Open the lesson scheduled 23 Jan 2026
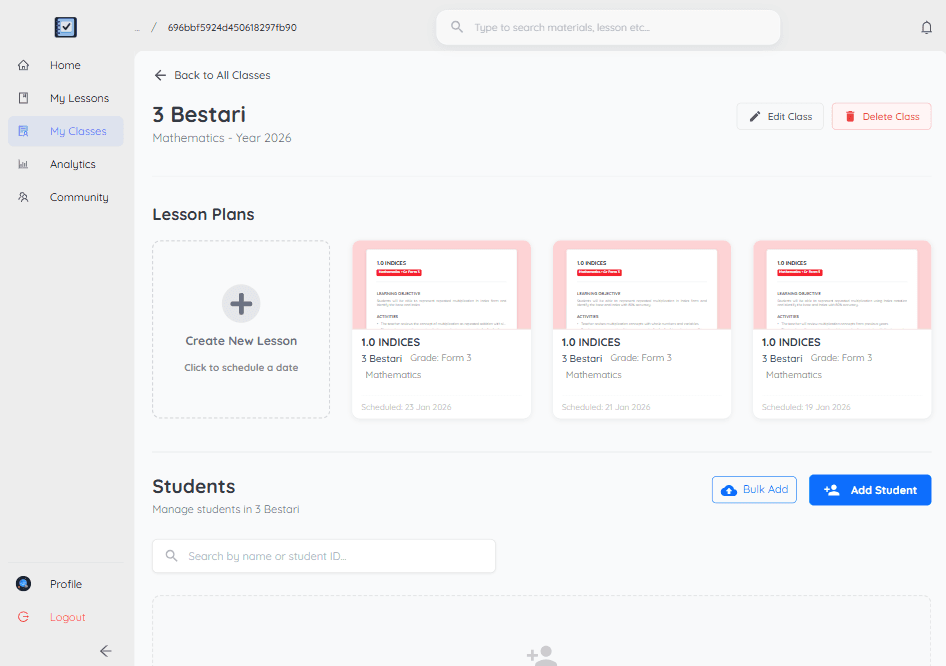Image resolution: width=946 pixels, height=666 pixels. [441, 330]
